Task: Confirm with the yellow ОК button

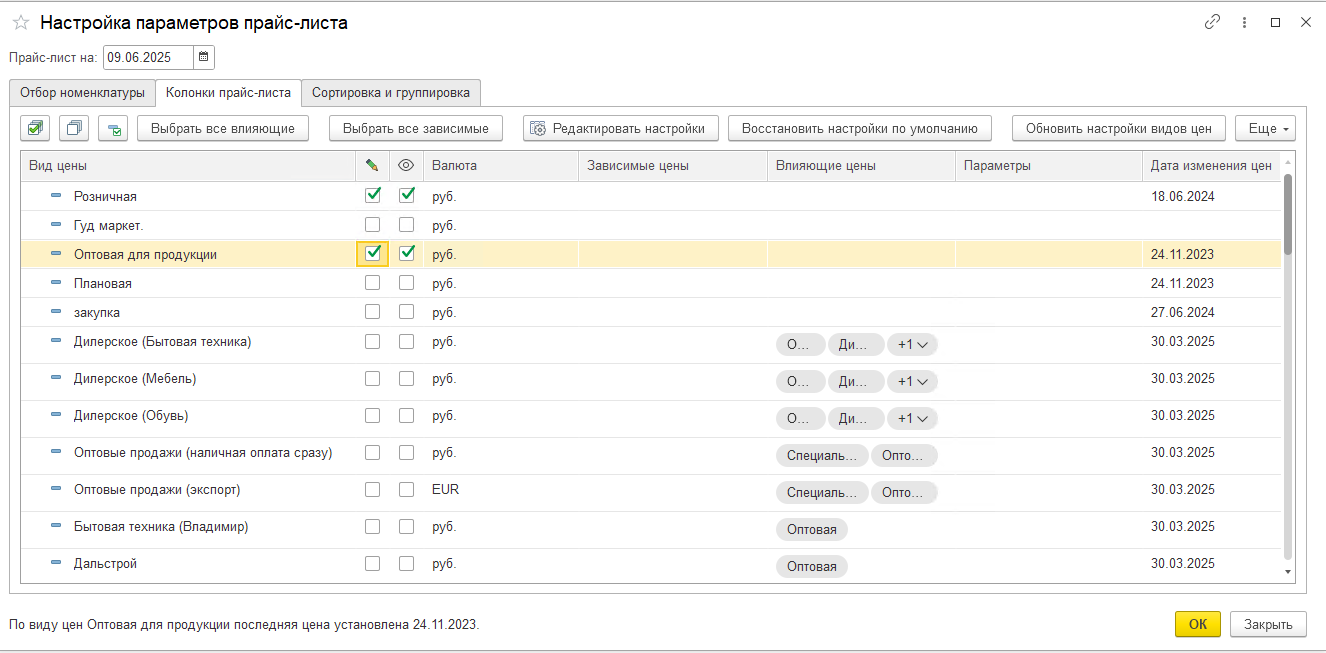Action: point(1197,624)
